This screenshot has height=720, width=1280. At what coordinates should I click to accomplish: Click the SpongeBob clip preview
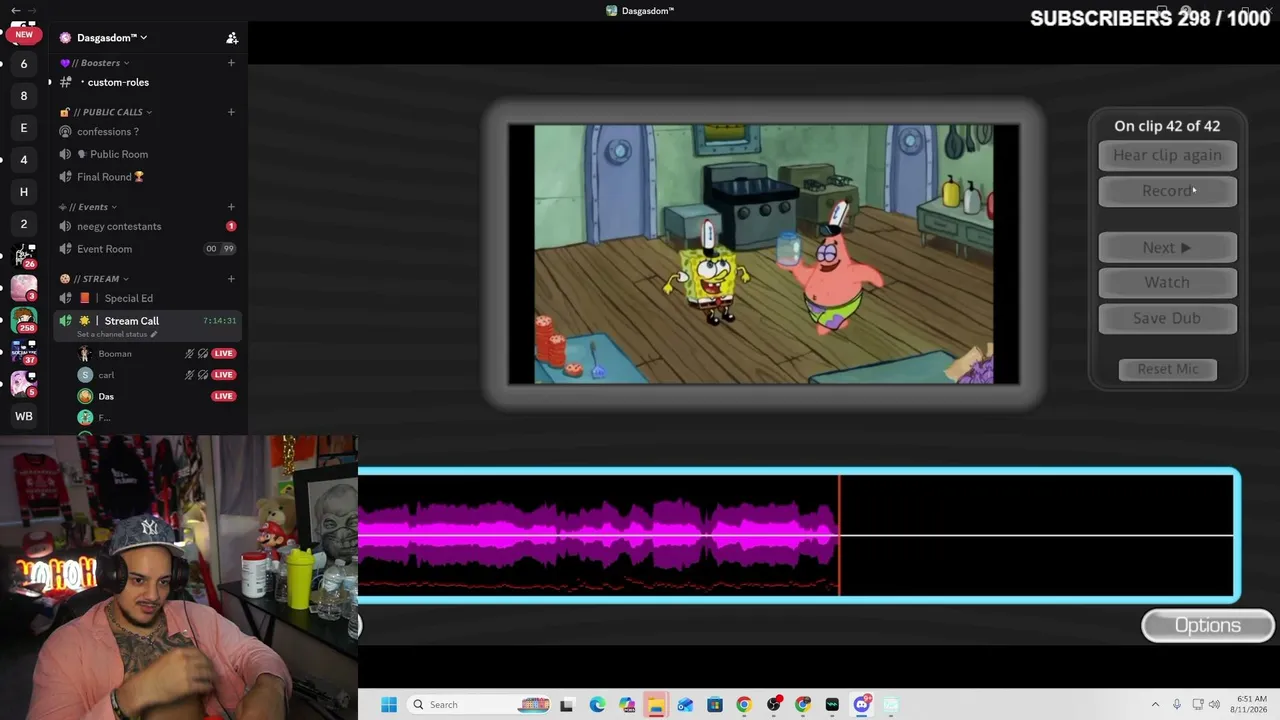[x=764, y=254]
